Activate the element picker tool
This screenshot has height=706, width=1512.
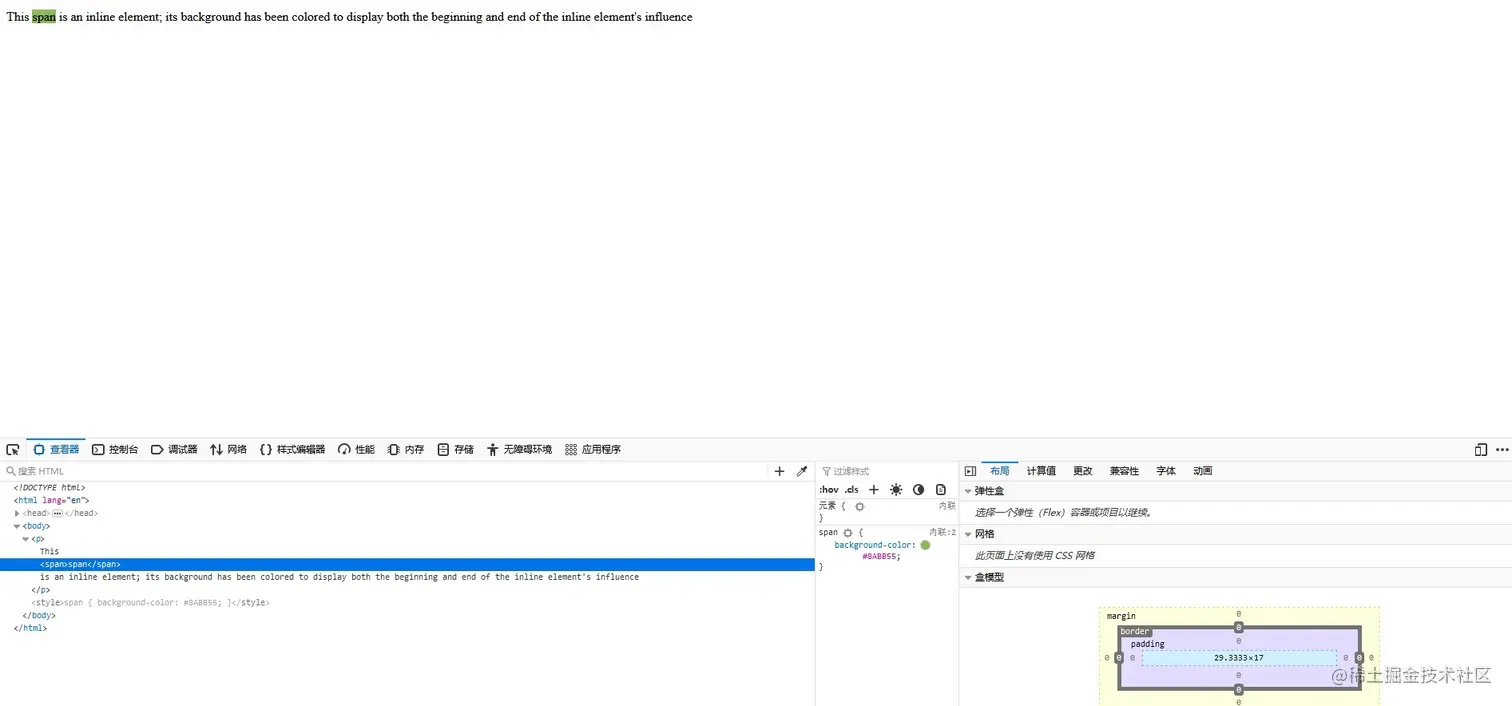[13, 450]
